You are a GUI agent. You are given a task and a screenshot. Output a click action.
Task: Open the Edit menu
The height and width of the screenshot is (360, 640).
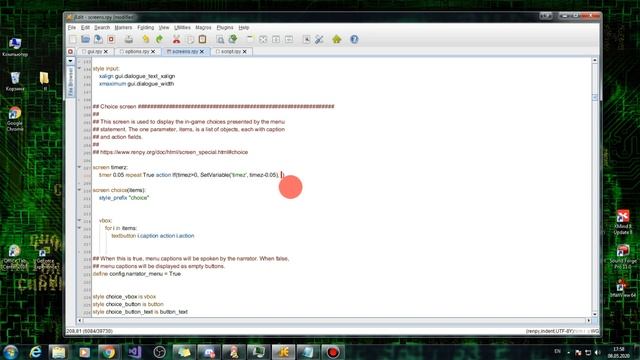(x=85, y=27)
